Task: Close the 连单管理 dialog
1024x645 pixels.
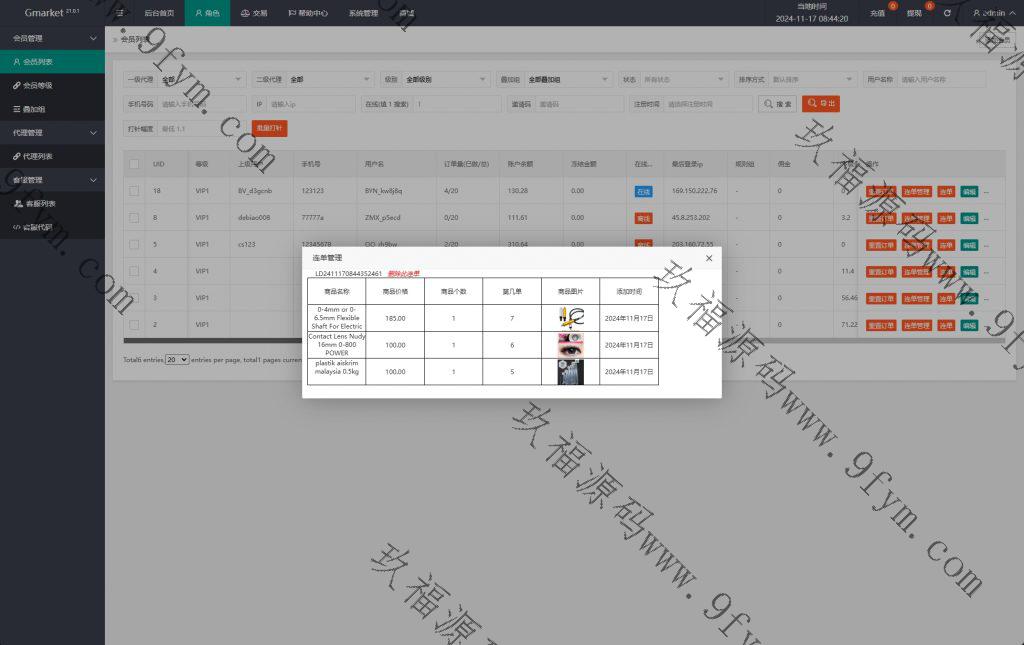Action: (709, 258)
